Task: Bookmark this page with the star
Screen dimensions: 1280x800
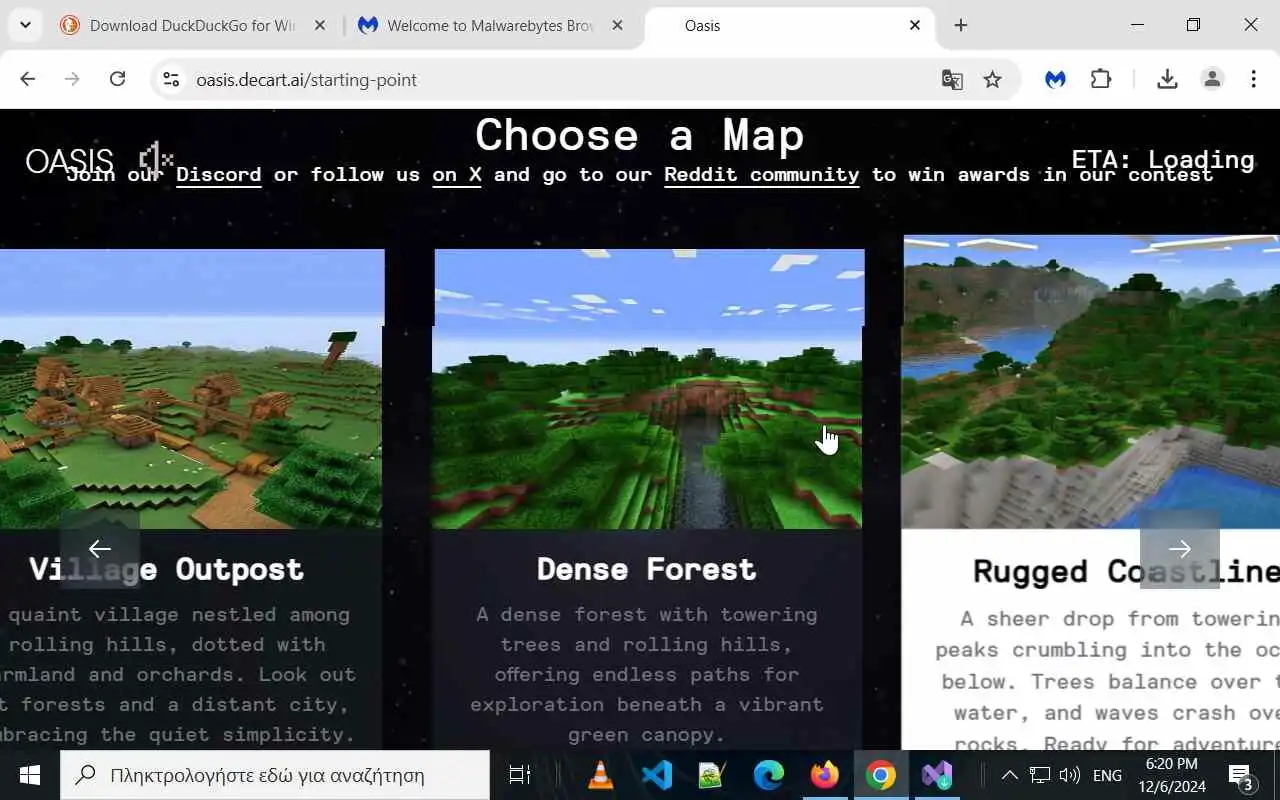Action: (992, 79)
